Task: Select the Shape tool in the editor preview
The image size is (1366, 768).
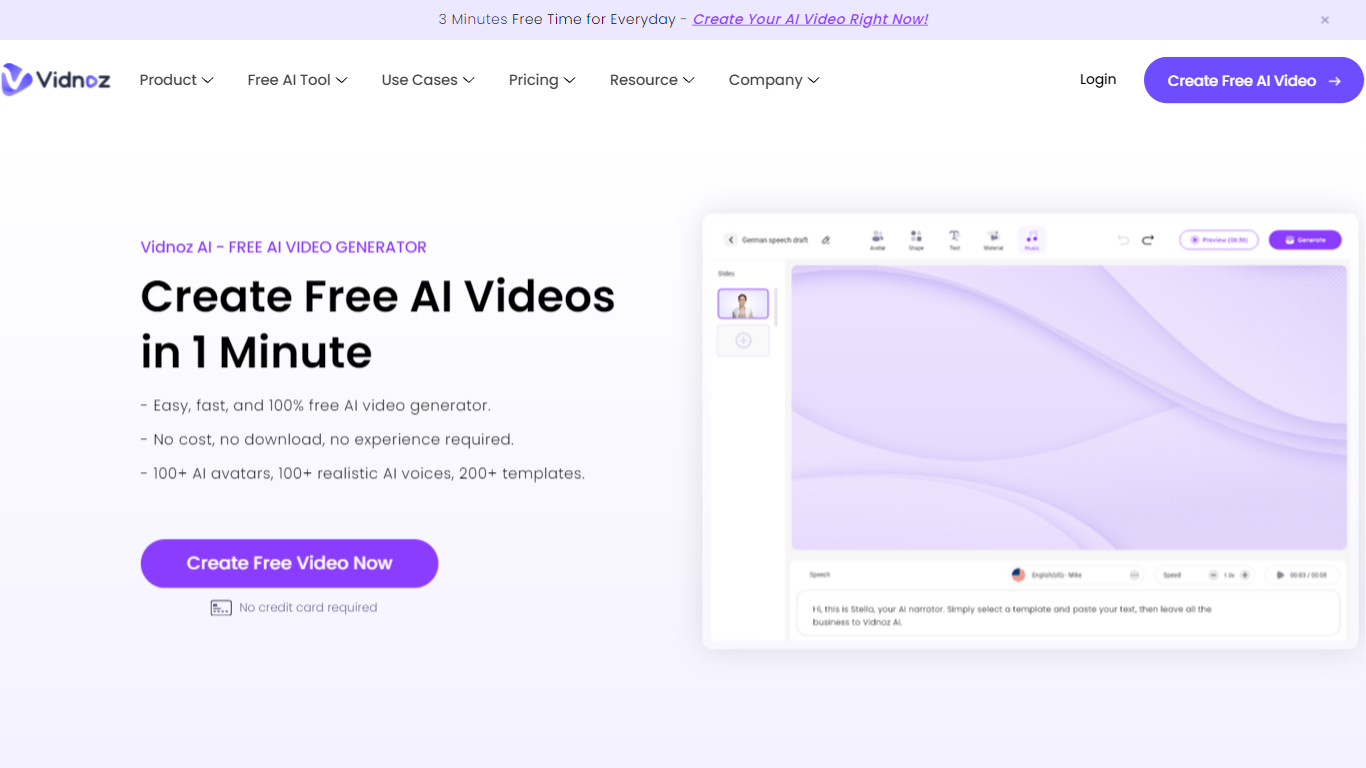Action: (x=916, y=240)
